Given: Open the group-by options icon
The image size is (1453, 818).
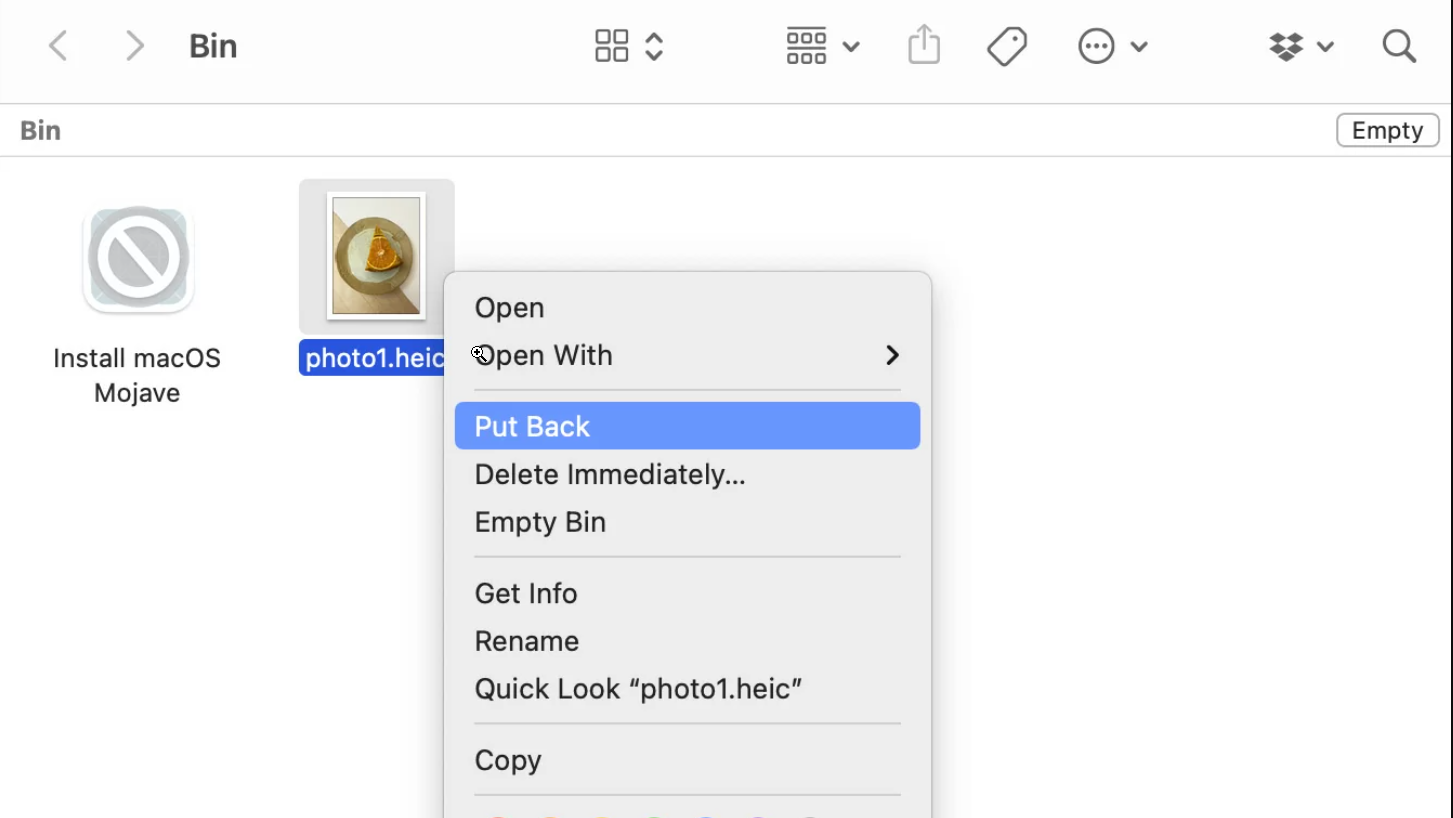Looking at the screenshot, I should (x=806, y=46).
